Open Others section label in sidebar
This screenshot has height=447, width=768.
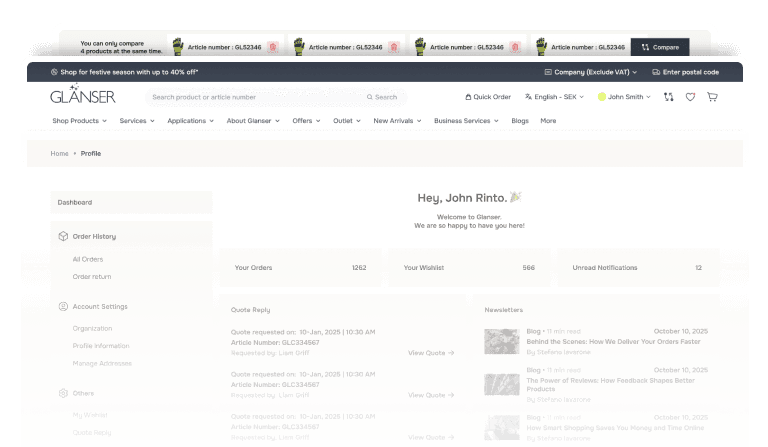tap(83, 393)
